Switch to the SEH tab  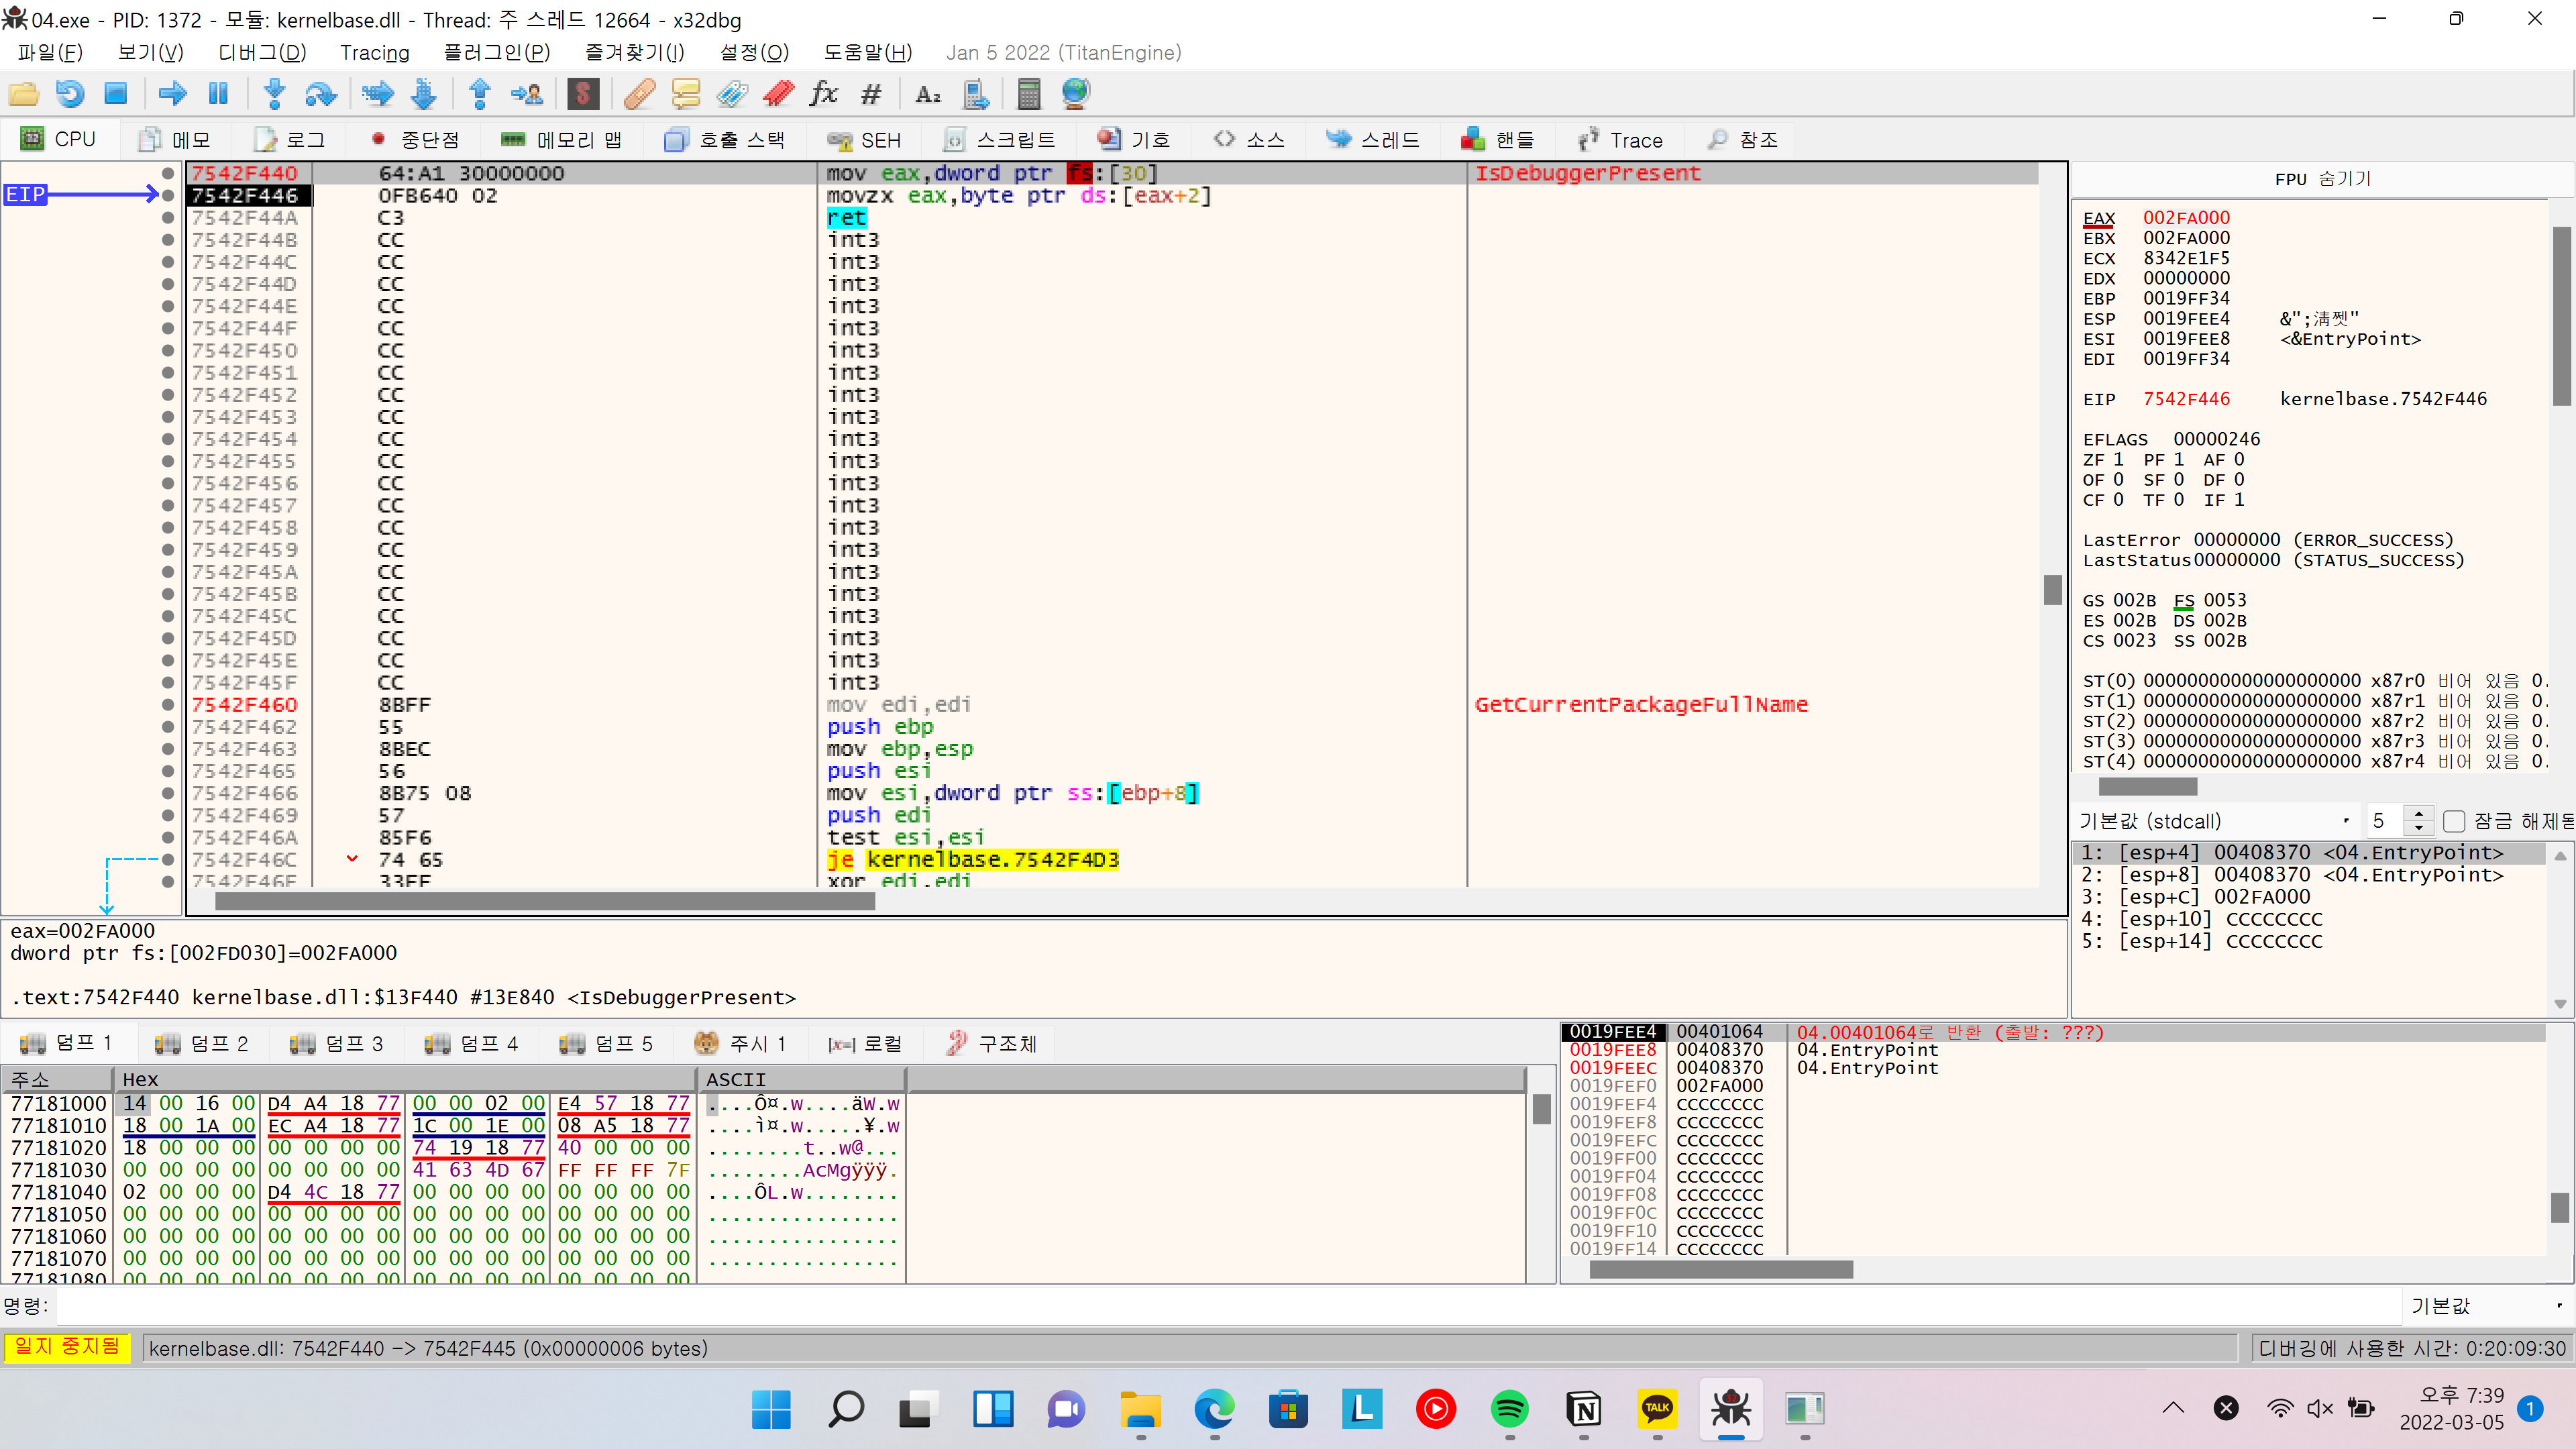click(865, 140)
